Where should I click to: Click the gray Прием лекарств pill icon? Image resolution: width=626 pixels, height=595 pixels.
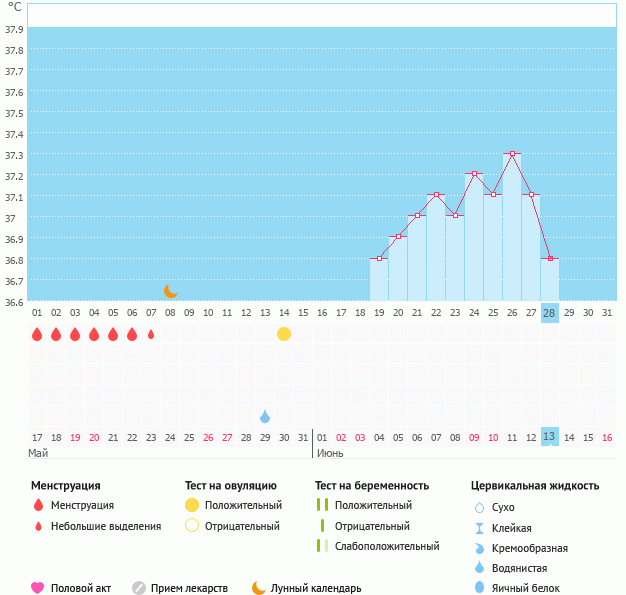[x=139, y=588]
